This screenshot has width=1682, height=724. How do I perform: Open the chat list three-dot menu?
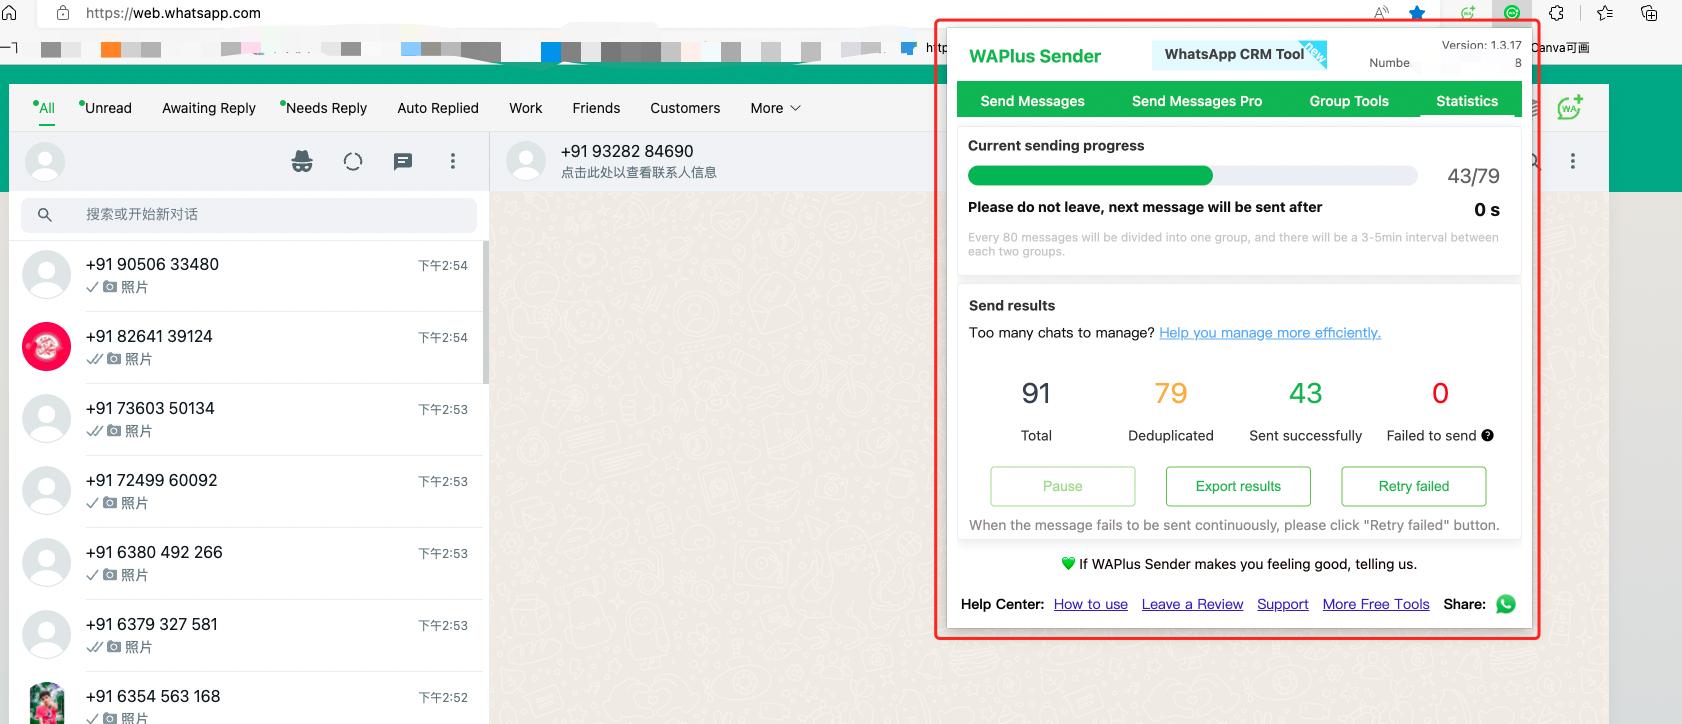point(453,161)
